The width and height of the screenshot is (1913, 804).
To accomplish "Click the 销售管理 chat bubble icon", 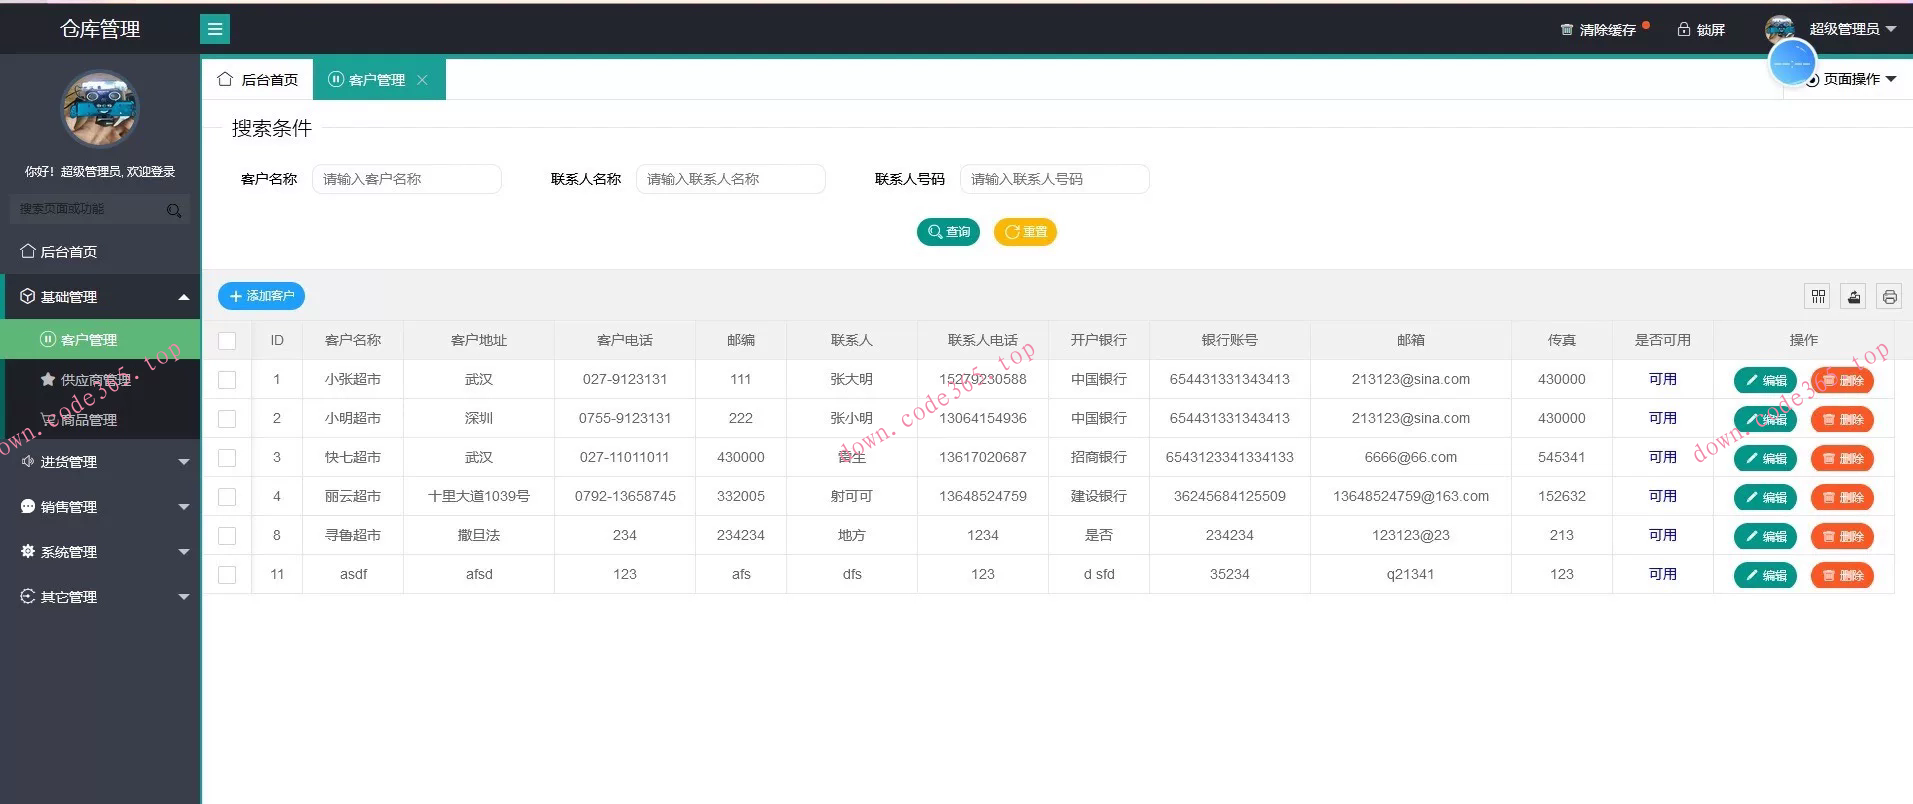I will pos(27,506).
